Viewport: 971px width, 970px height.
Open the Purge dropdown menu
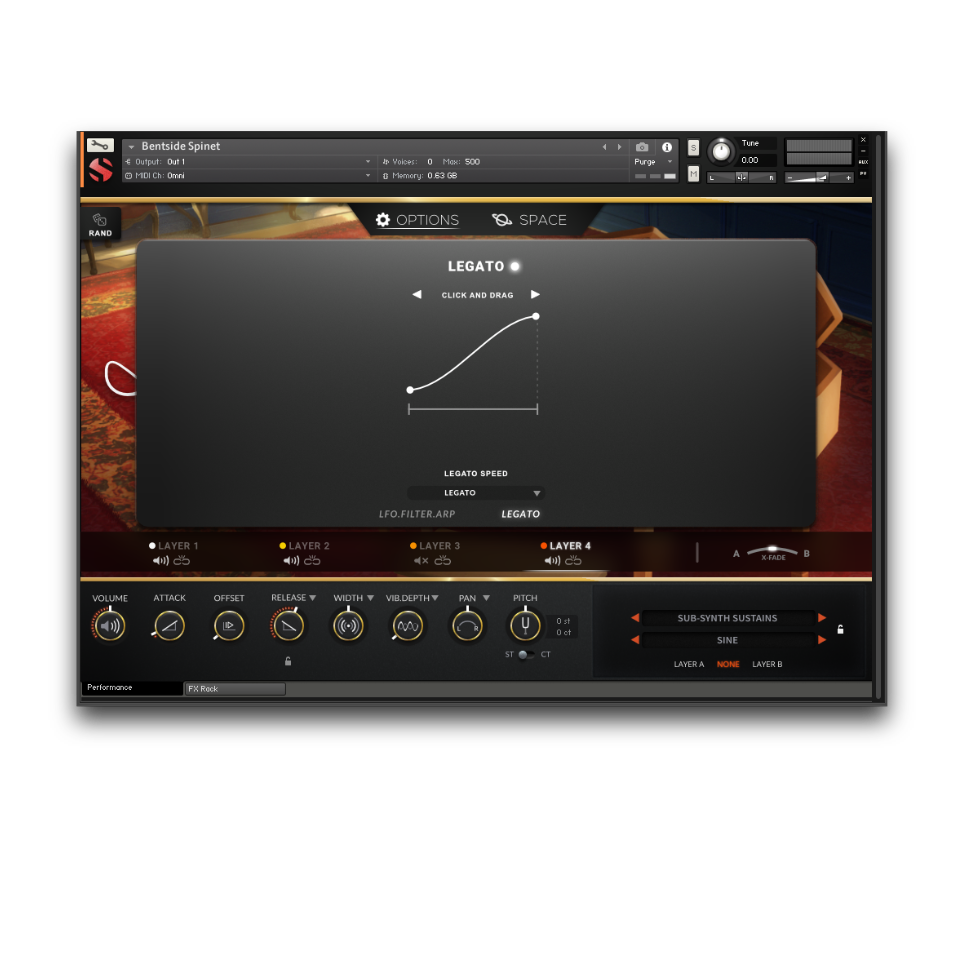coord(655,161)
